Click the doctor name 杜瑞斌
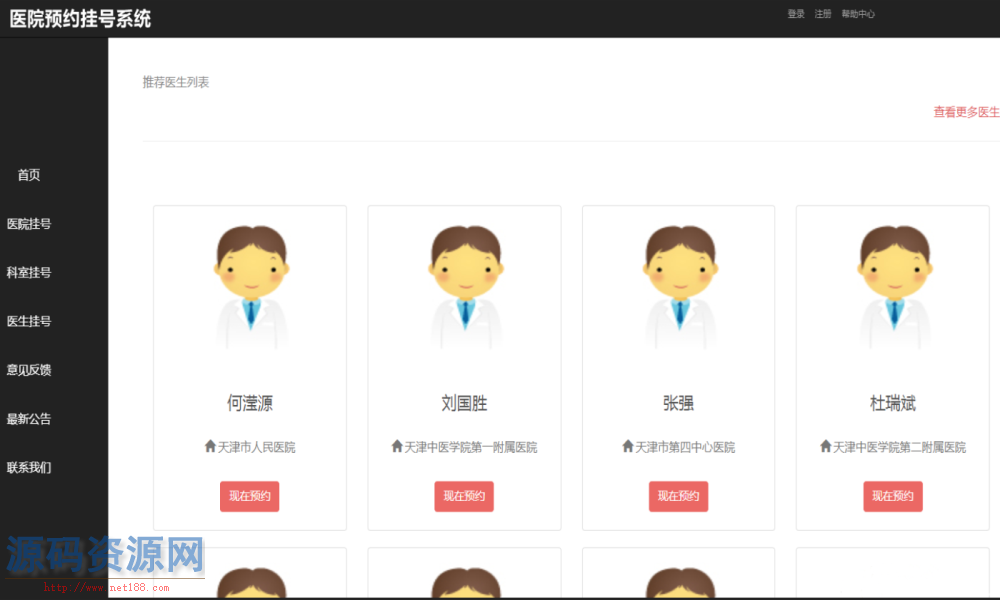 893,403
